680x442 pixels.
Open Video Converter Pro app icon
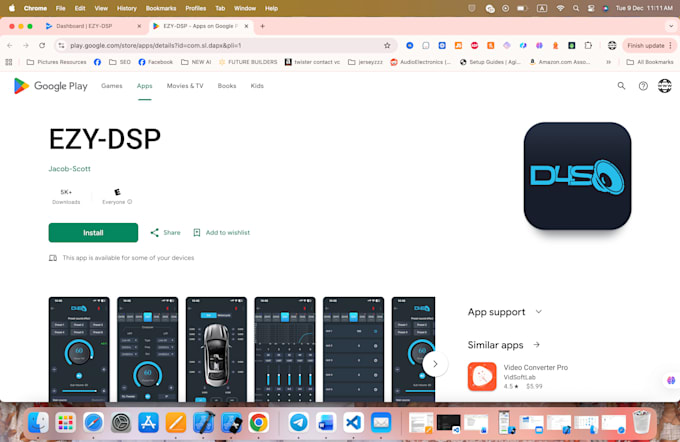(x=482, y=377)
